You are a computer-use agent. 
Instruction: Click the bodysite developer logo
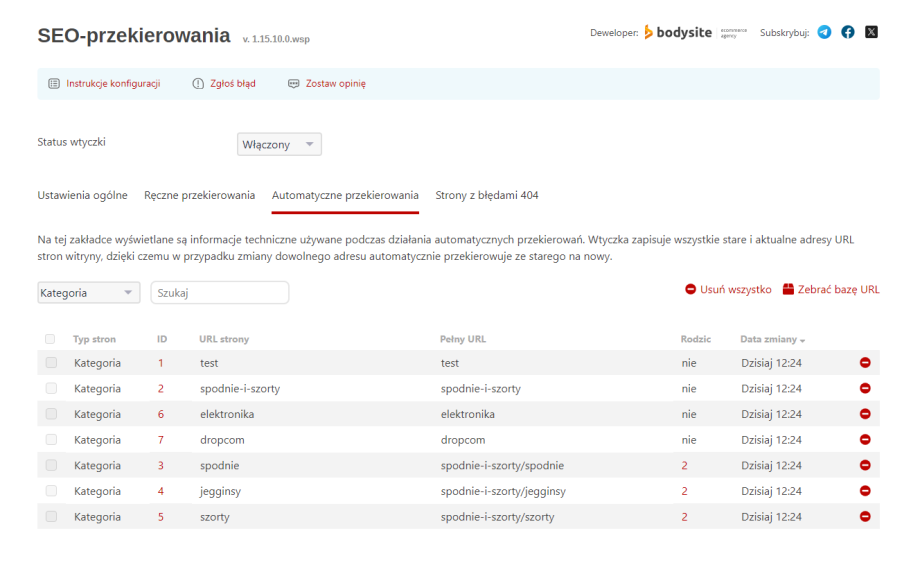(678, 32)
